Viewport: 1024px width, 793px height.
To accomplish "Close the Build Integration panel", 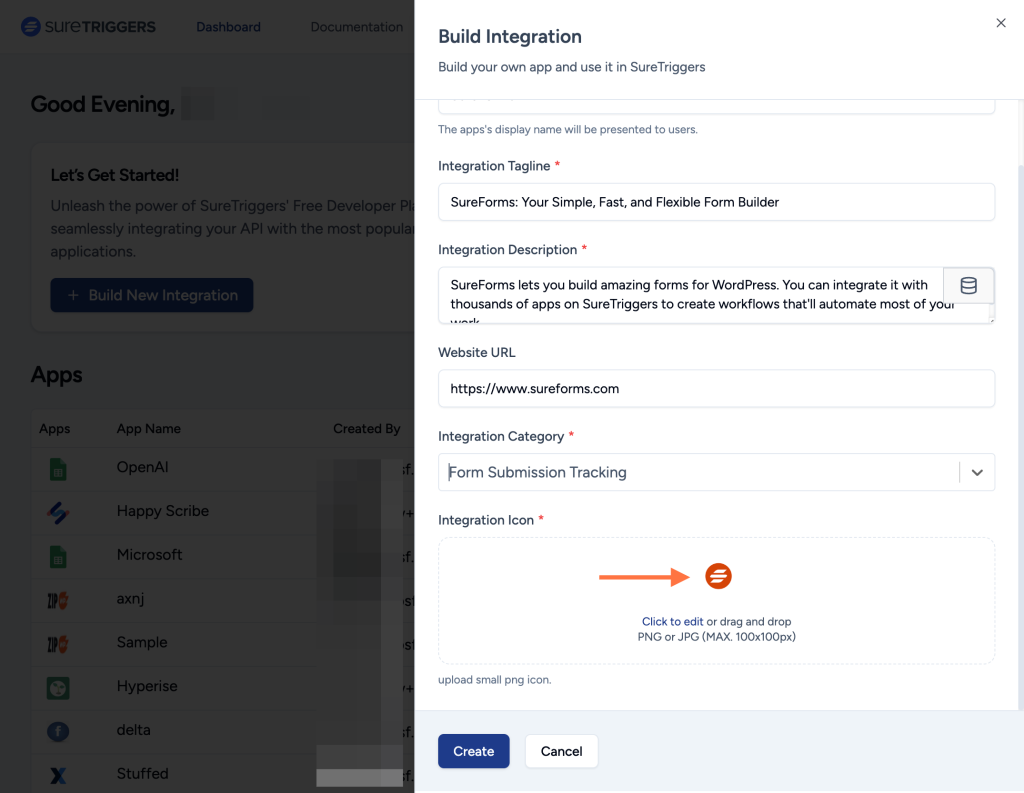I will [x=1000, y=22].
